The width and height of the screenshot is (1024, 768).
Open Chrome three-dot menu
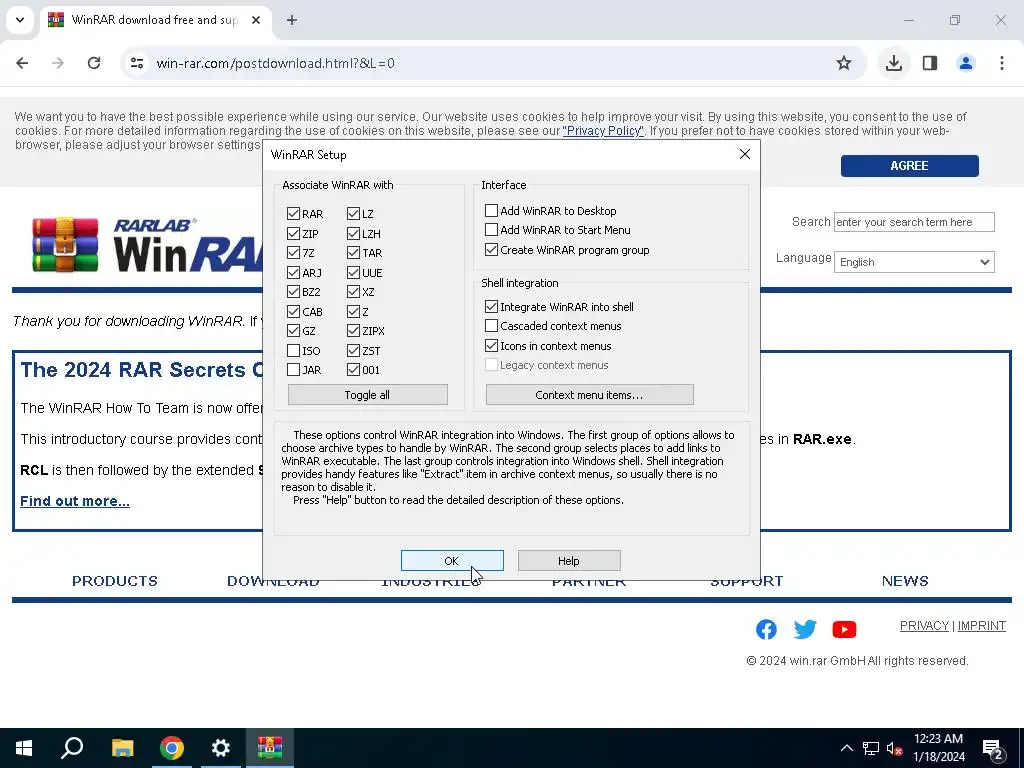pyautogui.click(x=1002, y=63)
